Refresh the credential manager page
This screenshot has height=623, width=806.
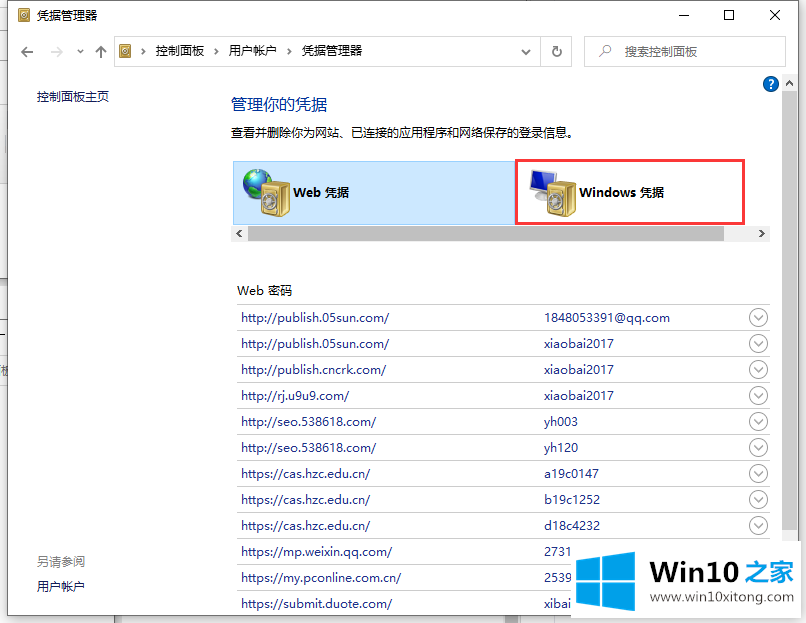tap(557, 51)
